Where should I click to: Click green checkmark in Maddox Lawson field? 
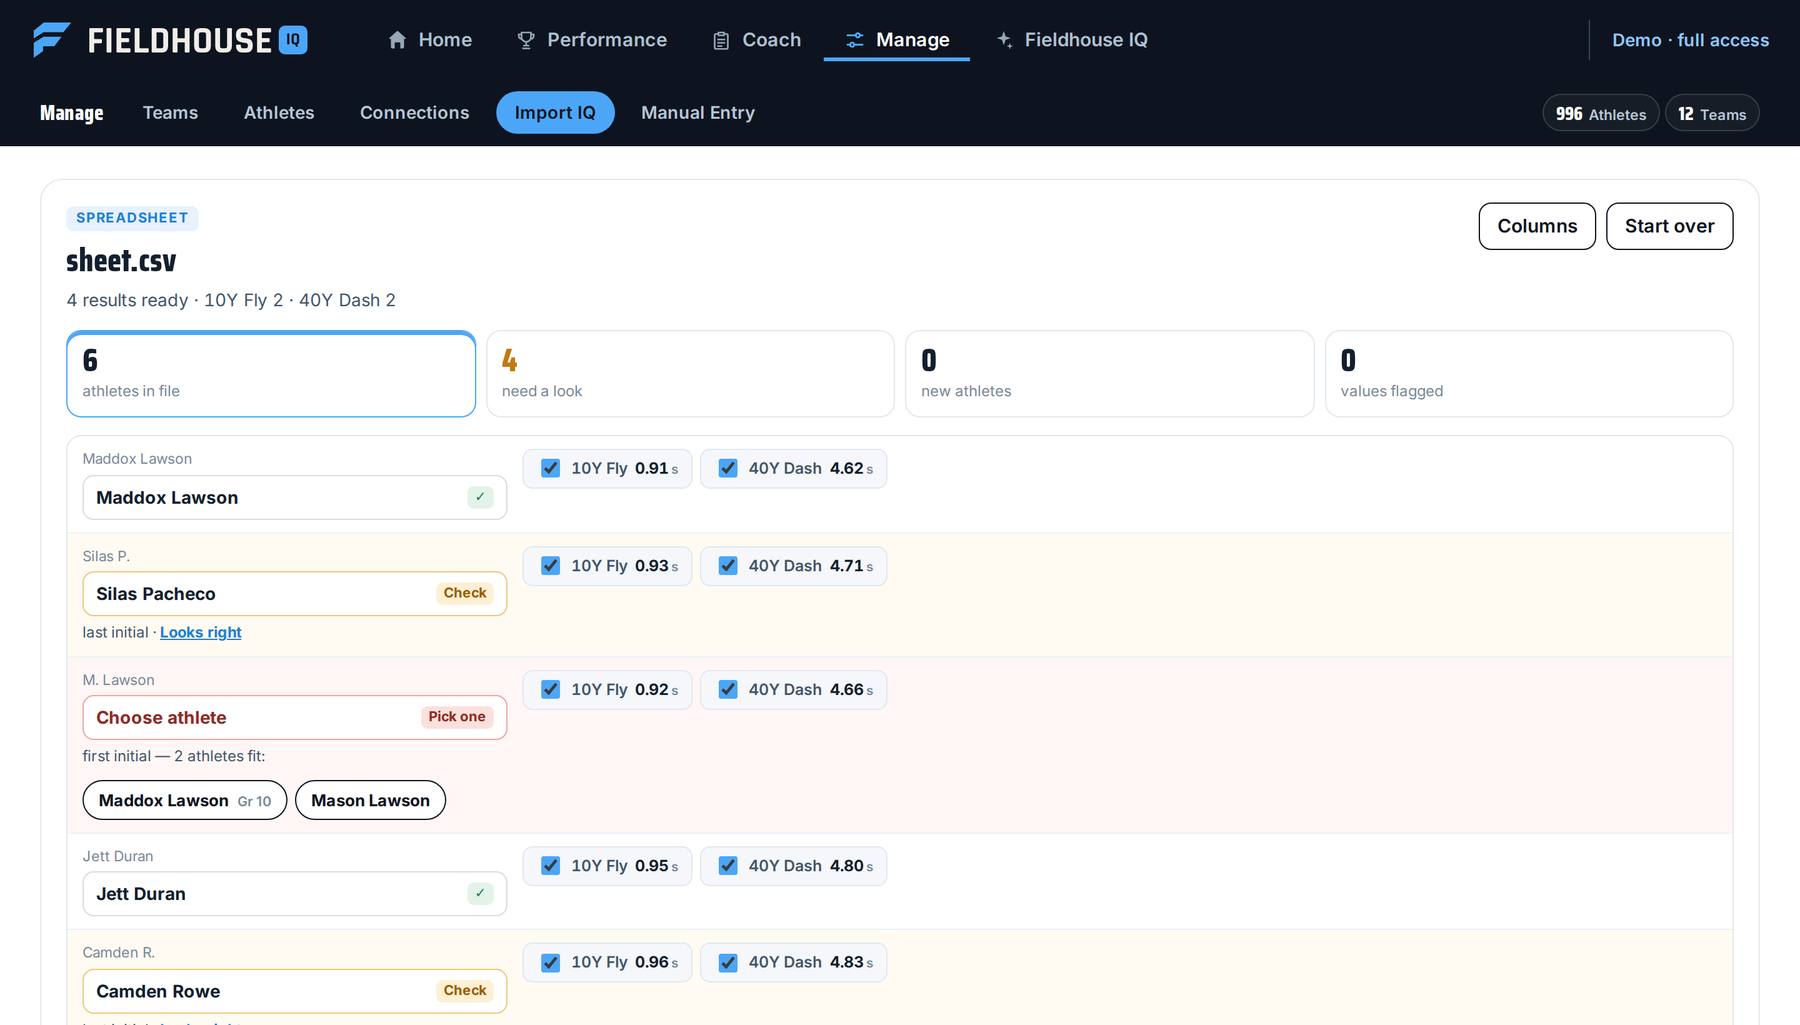tap(480, 497)
